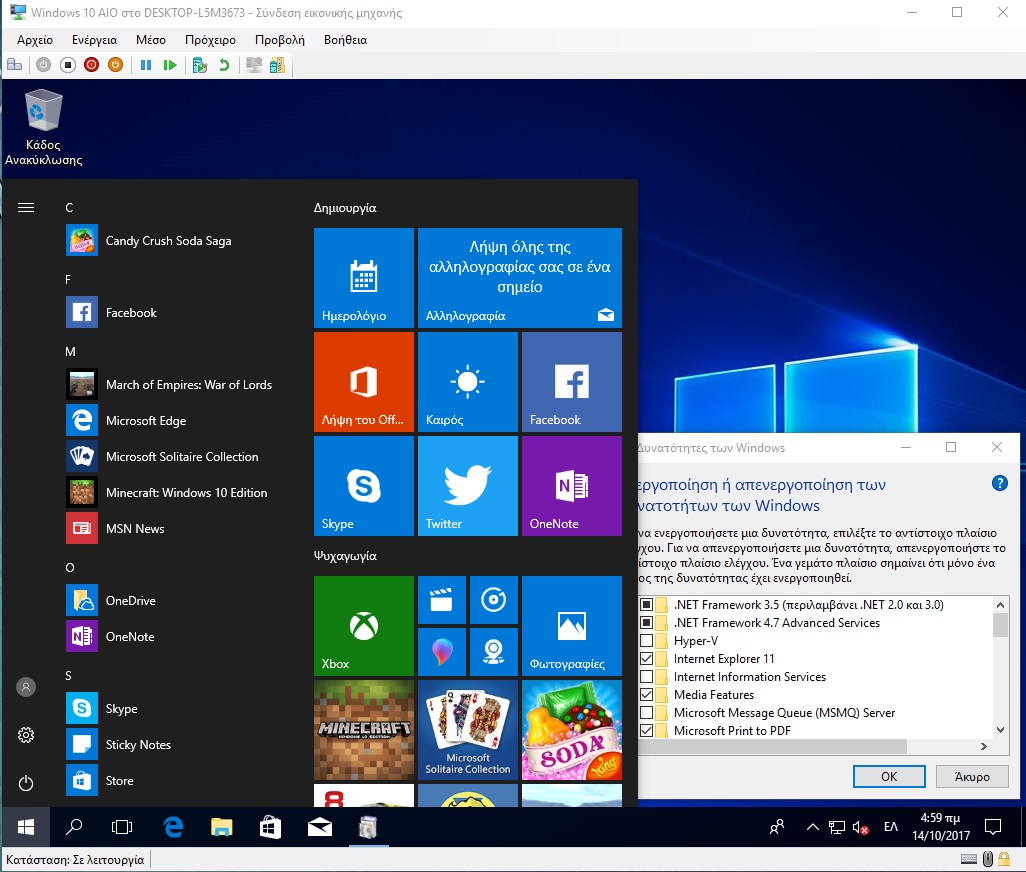
Task: Open the Candy Crush Soda tile
Action: (x=572, y=729)
